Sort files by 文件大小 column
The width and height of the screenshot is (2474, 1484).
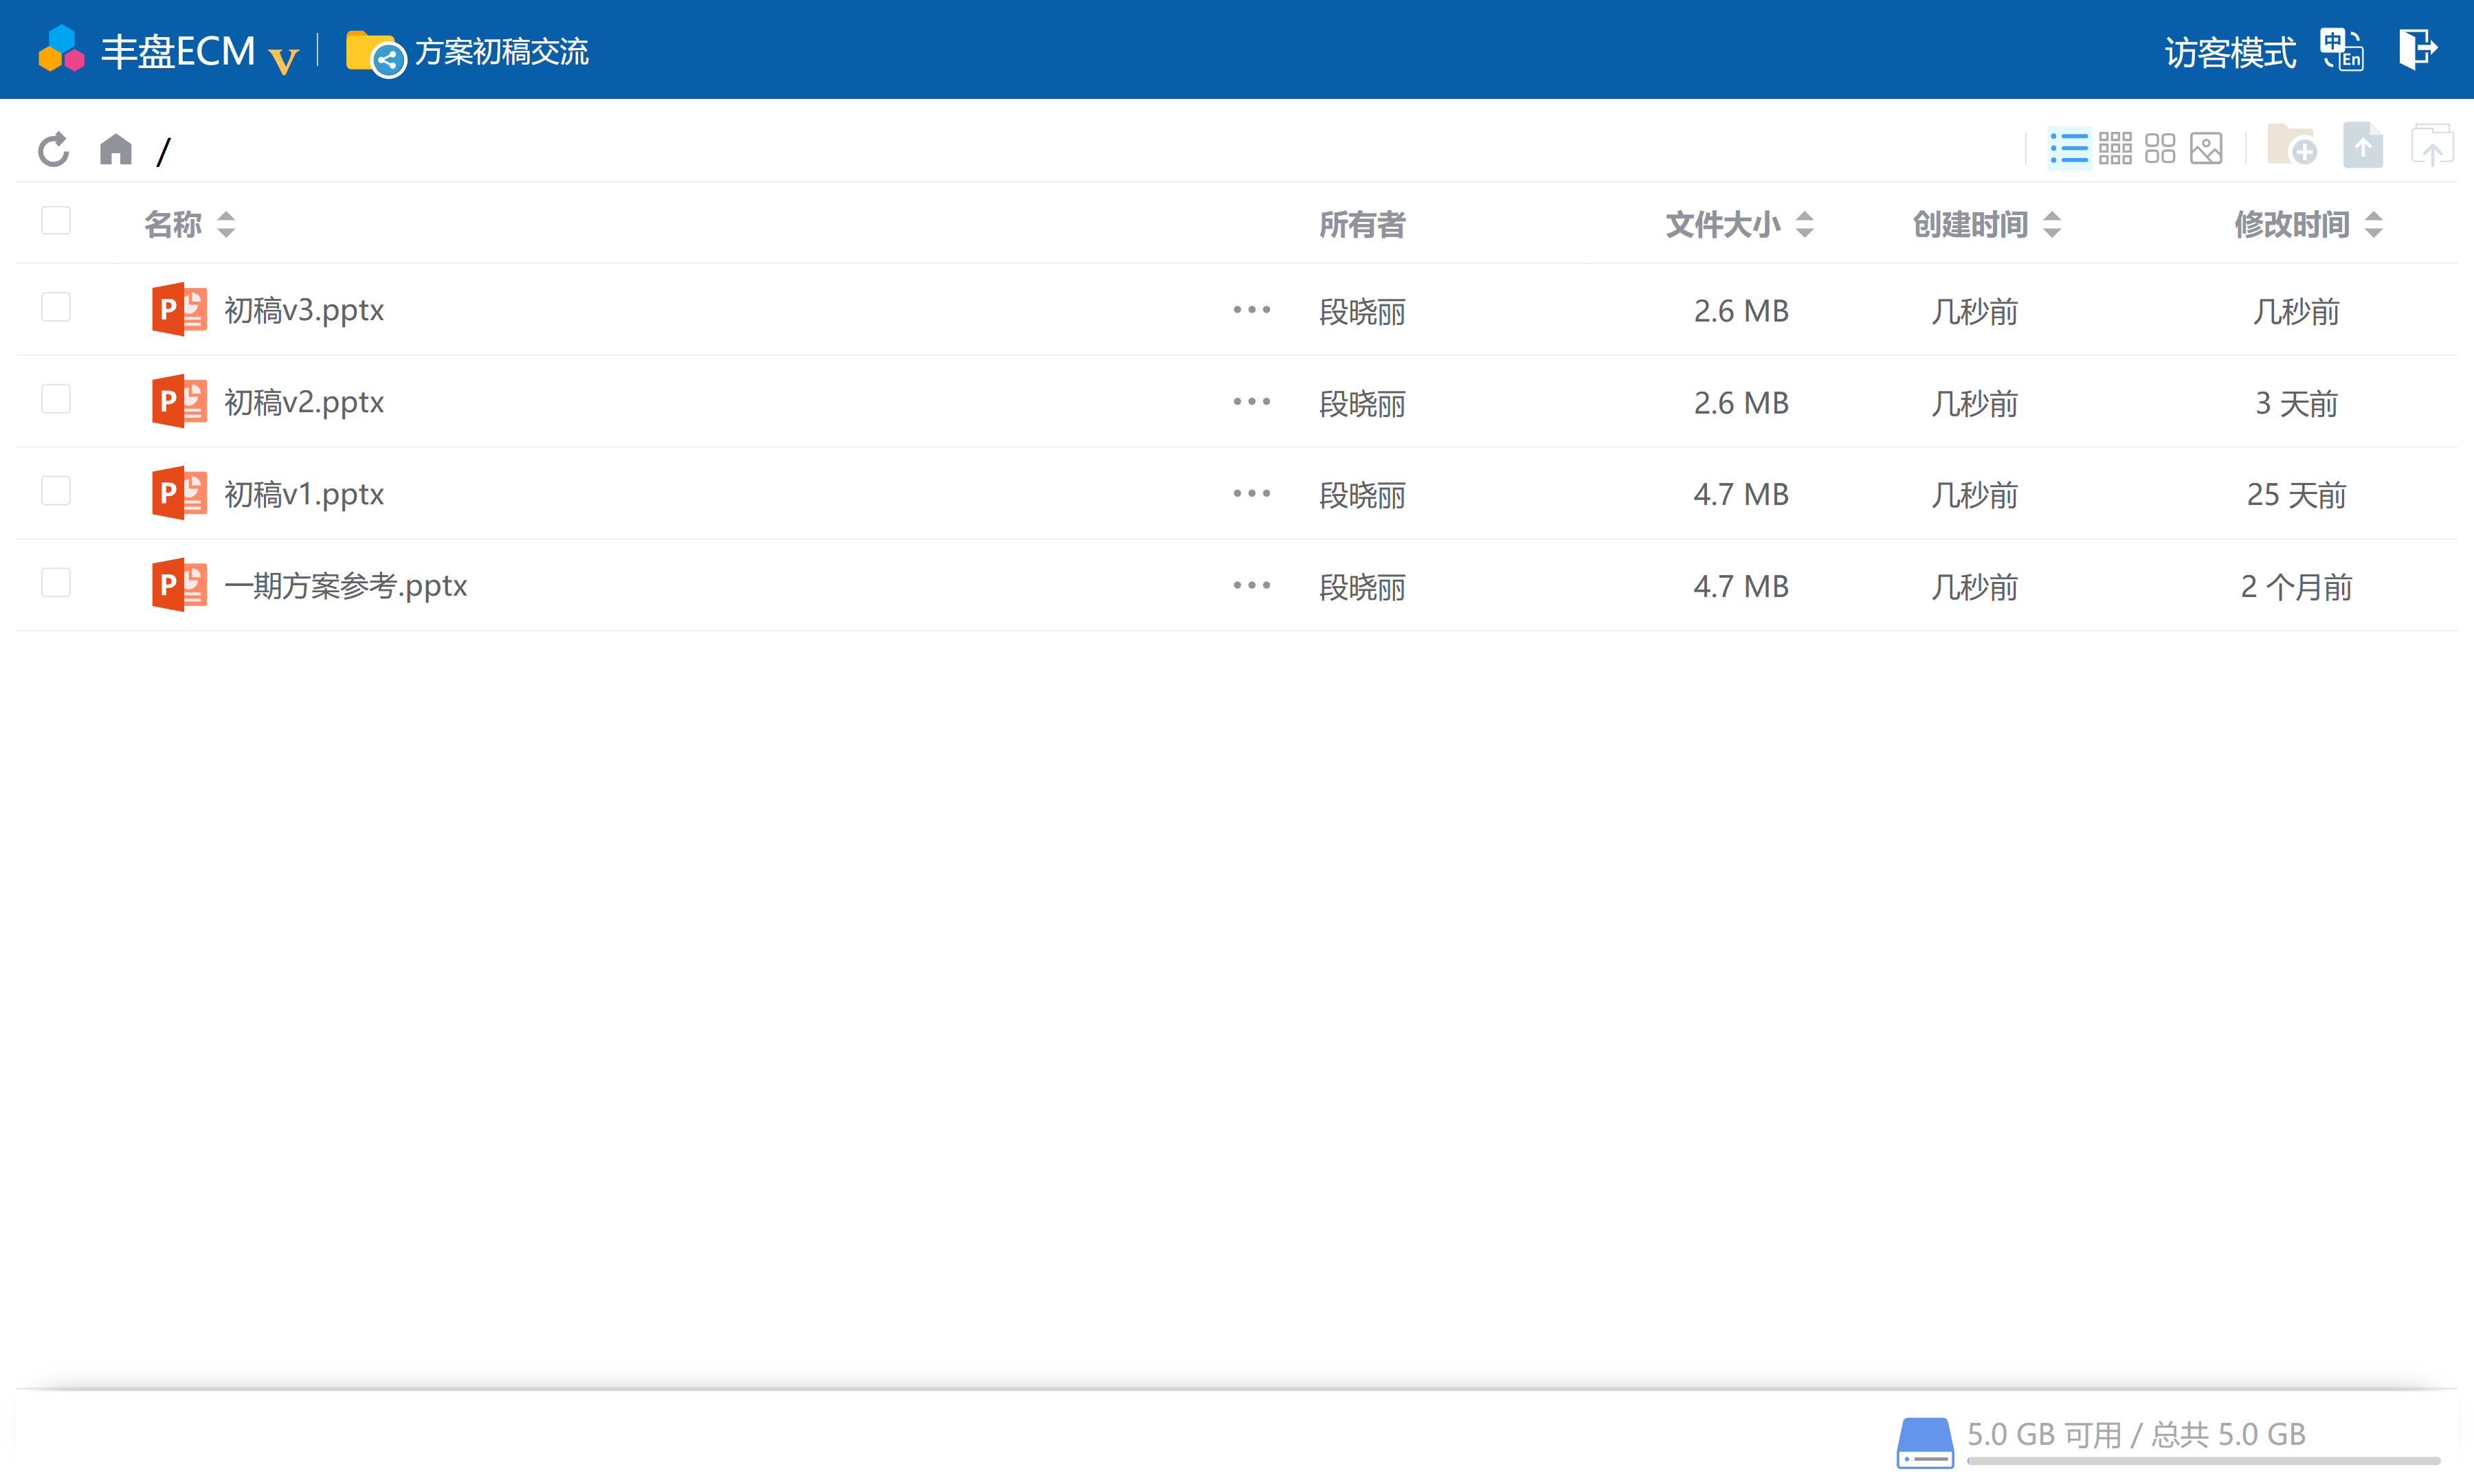click(x=1739, y=224)
